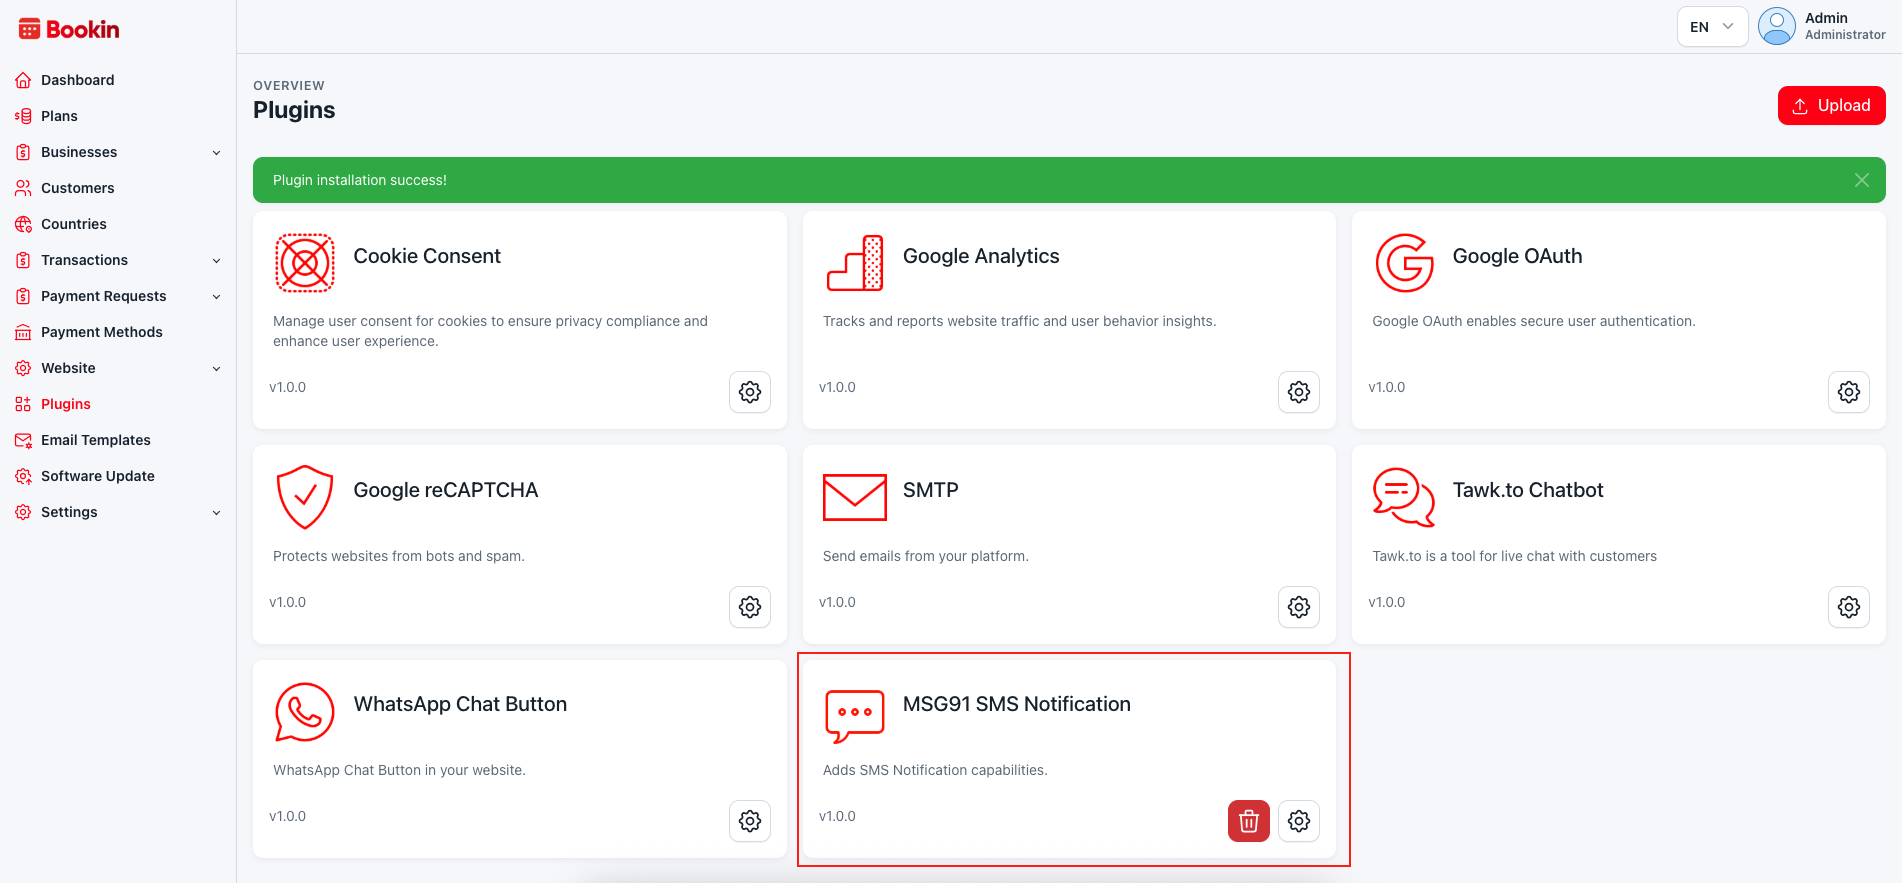The width and height of the screenshot is (1902, 883).
Task: Expand the Settings submenu chevron
Action: pyautogui.click(x=217, y=513)
